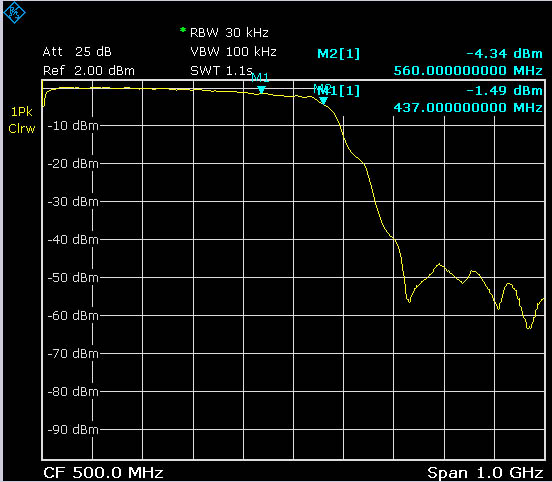Screen dimensions: 552x482
Task: Click the -80 dBm axis label
Action: pyautogui.click(x=73, y=392)
